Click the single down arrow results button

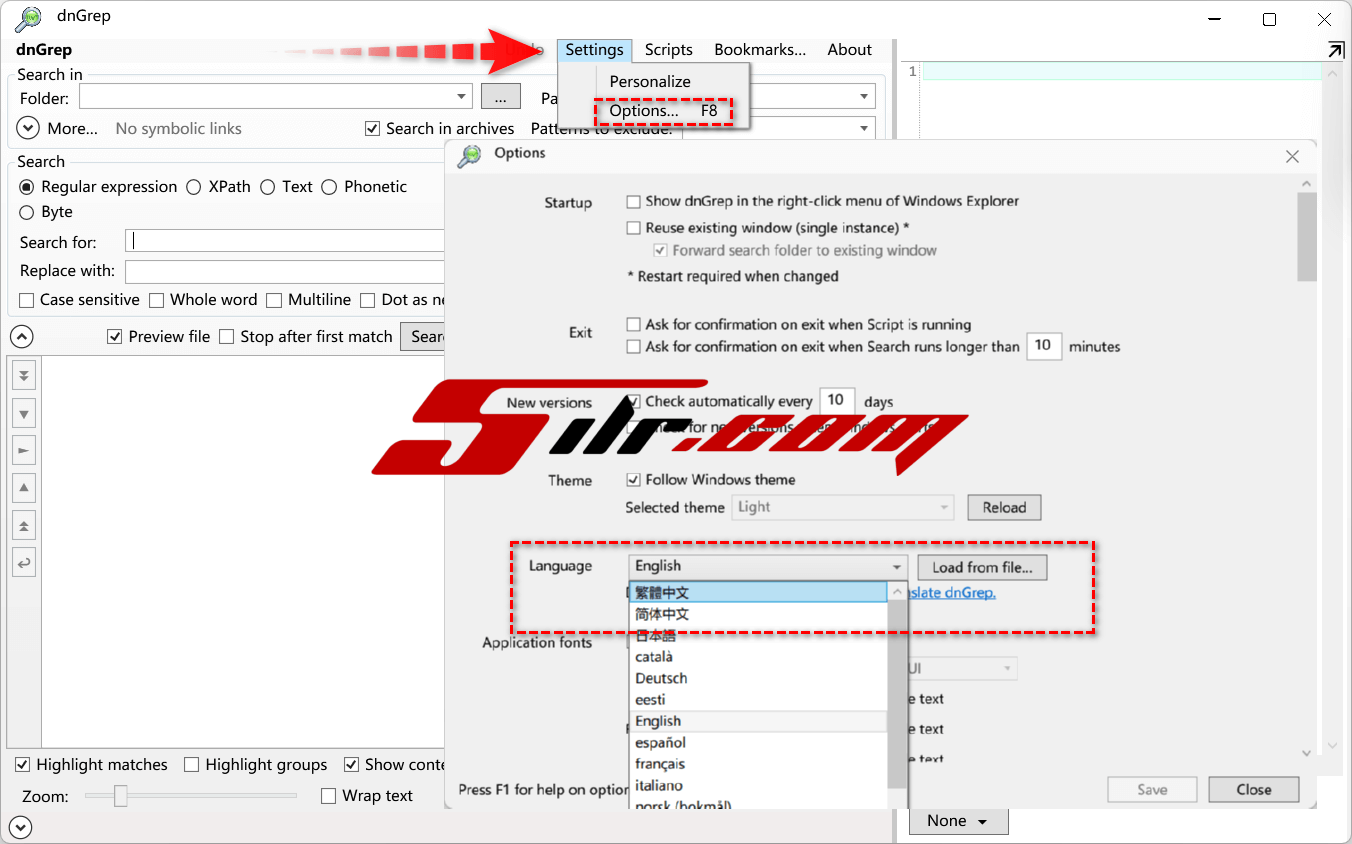(x=25, y=412)
